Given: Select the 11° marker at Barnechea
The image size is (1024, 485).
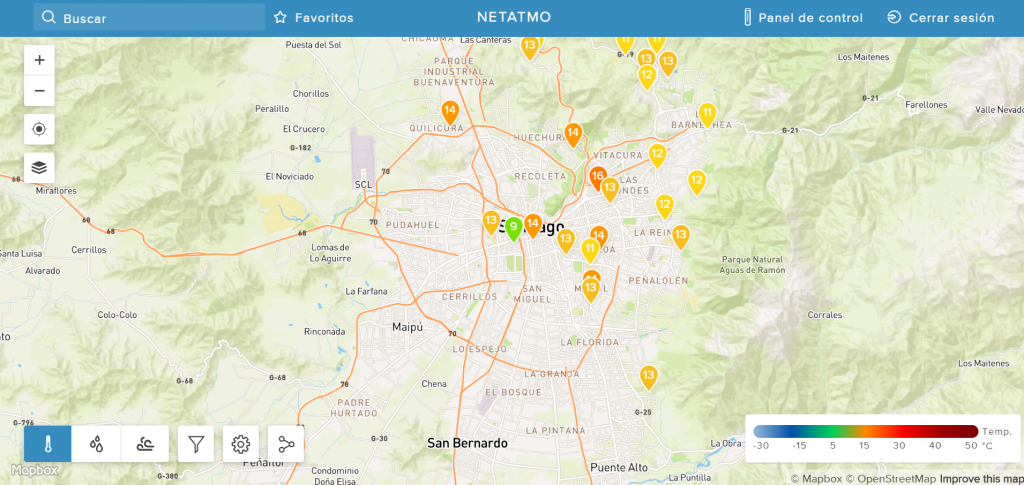Looking at the screenshot, I should click(707, 113).
